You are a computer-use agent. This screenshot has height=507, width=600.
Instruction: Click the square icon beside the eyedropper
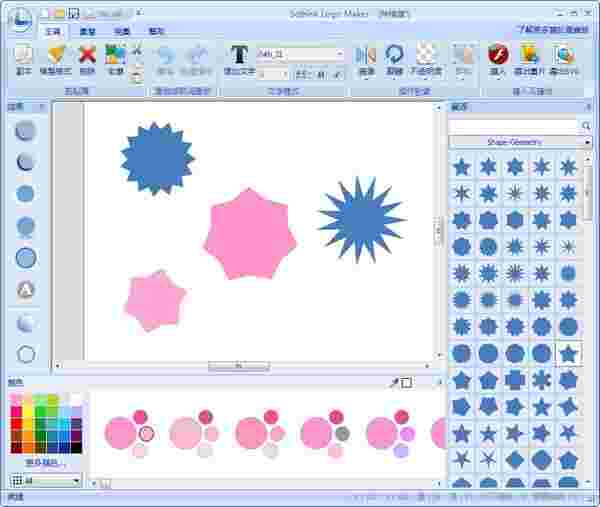click(x=406, y=382)
